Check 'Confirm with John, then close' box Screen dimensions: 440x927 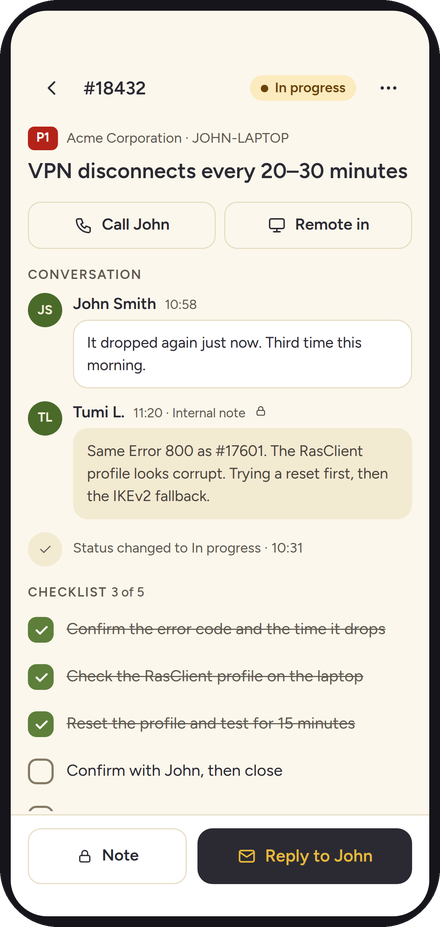coord(41,771)
